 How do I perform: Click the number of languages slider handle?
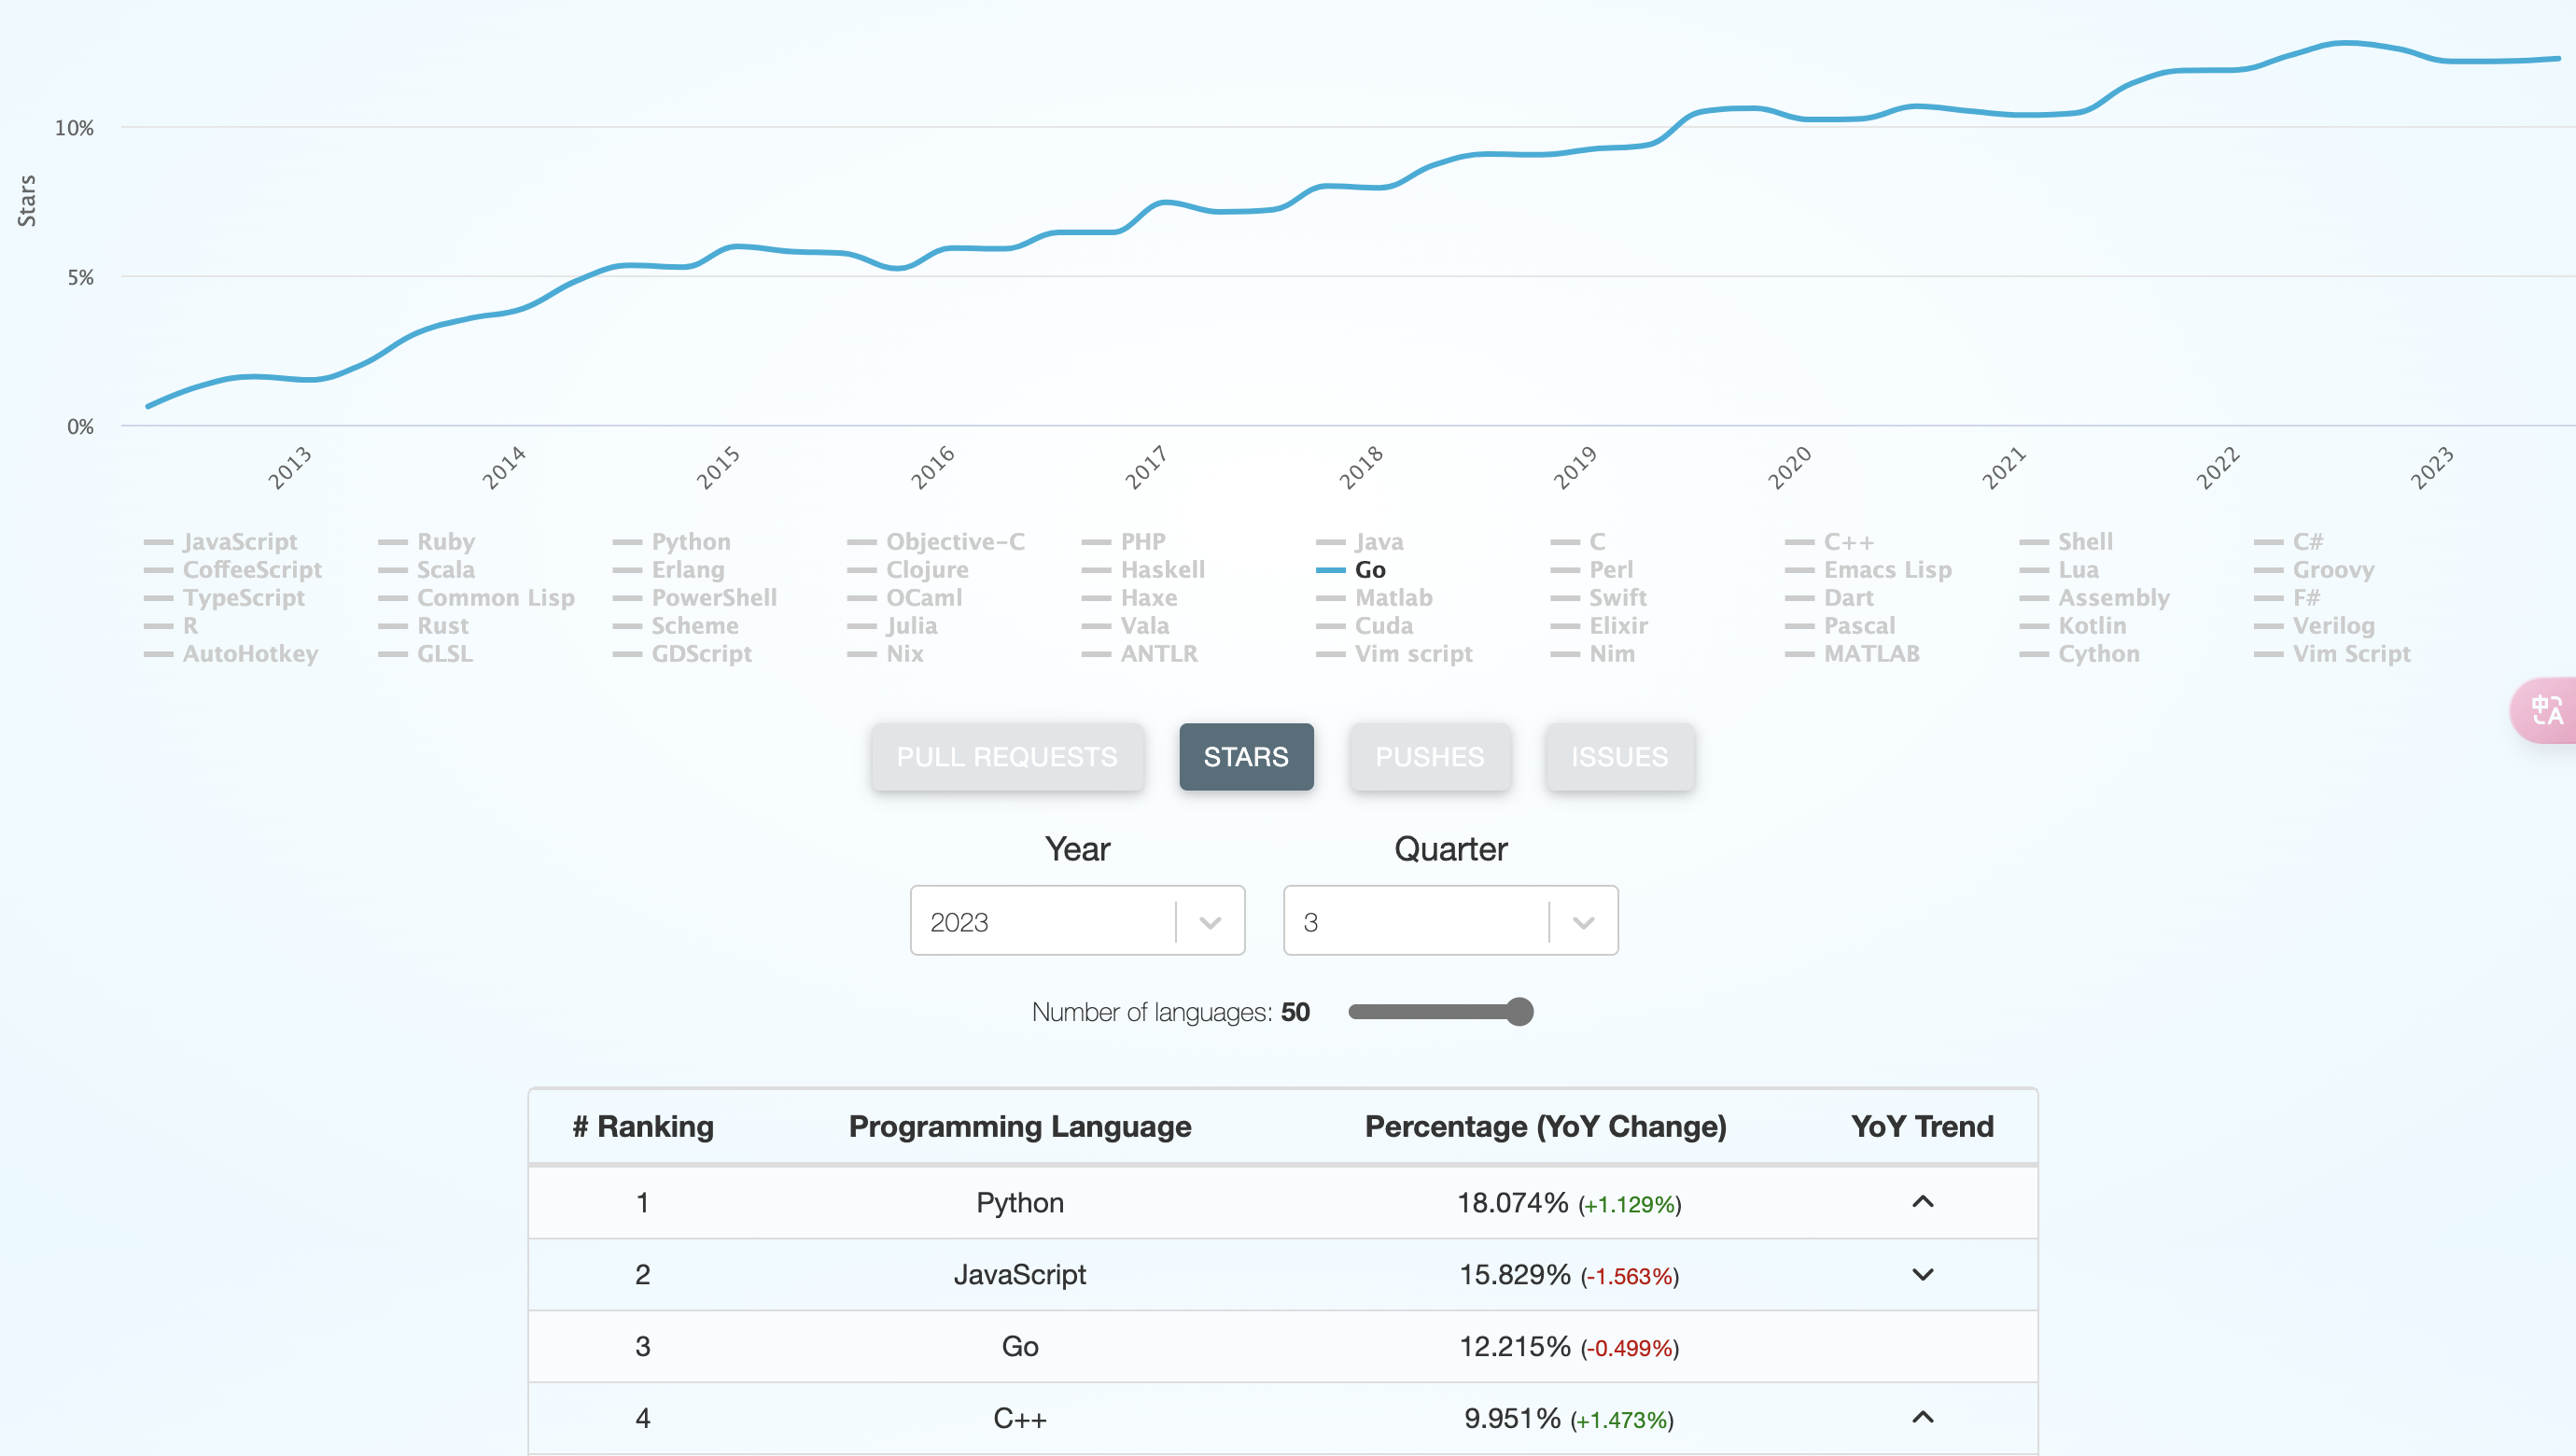[x=1518, y=1012]
